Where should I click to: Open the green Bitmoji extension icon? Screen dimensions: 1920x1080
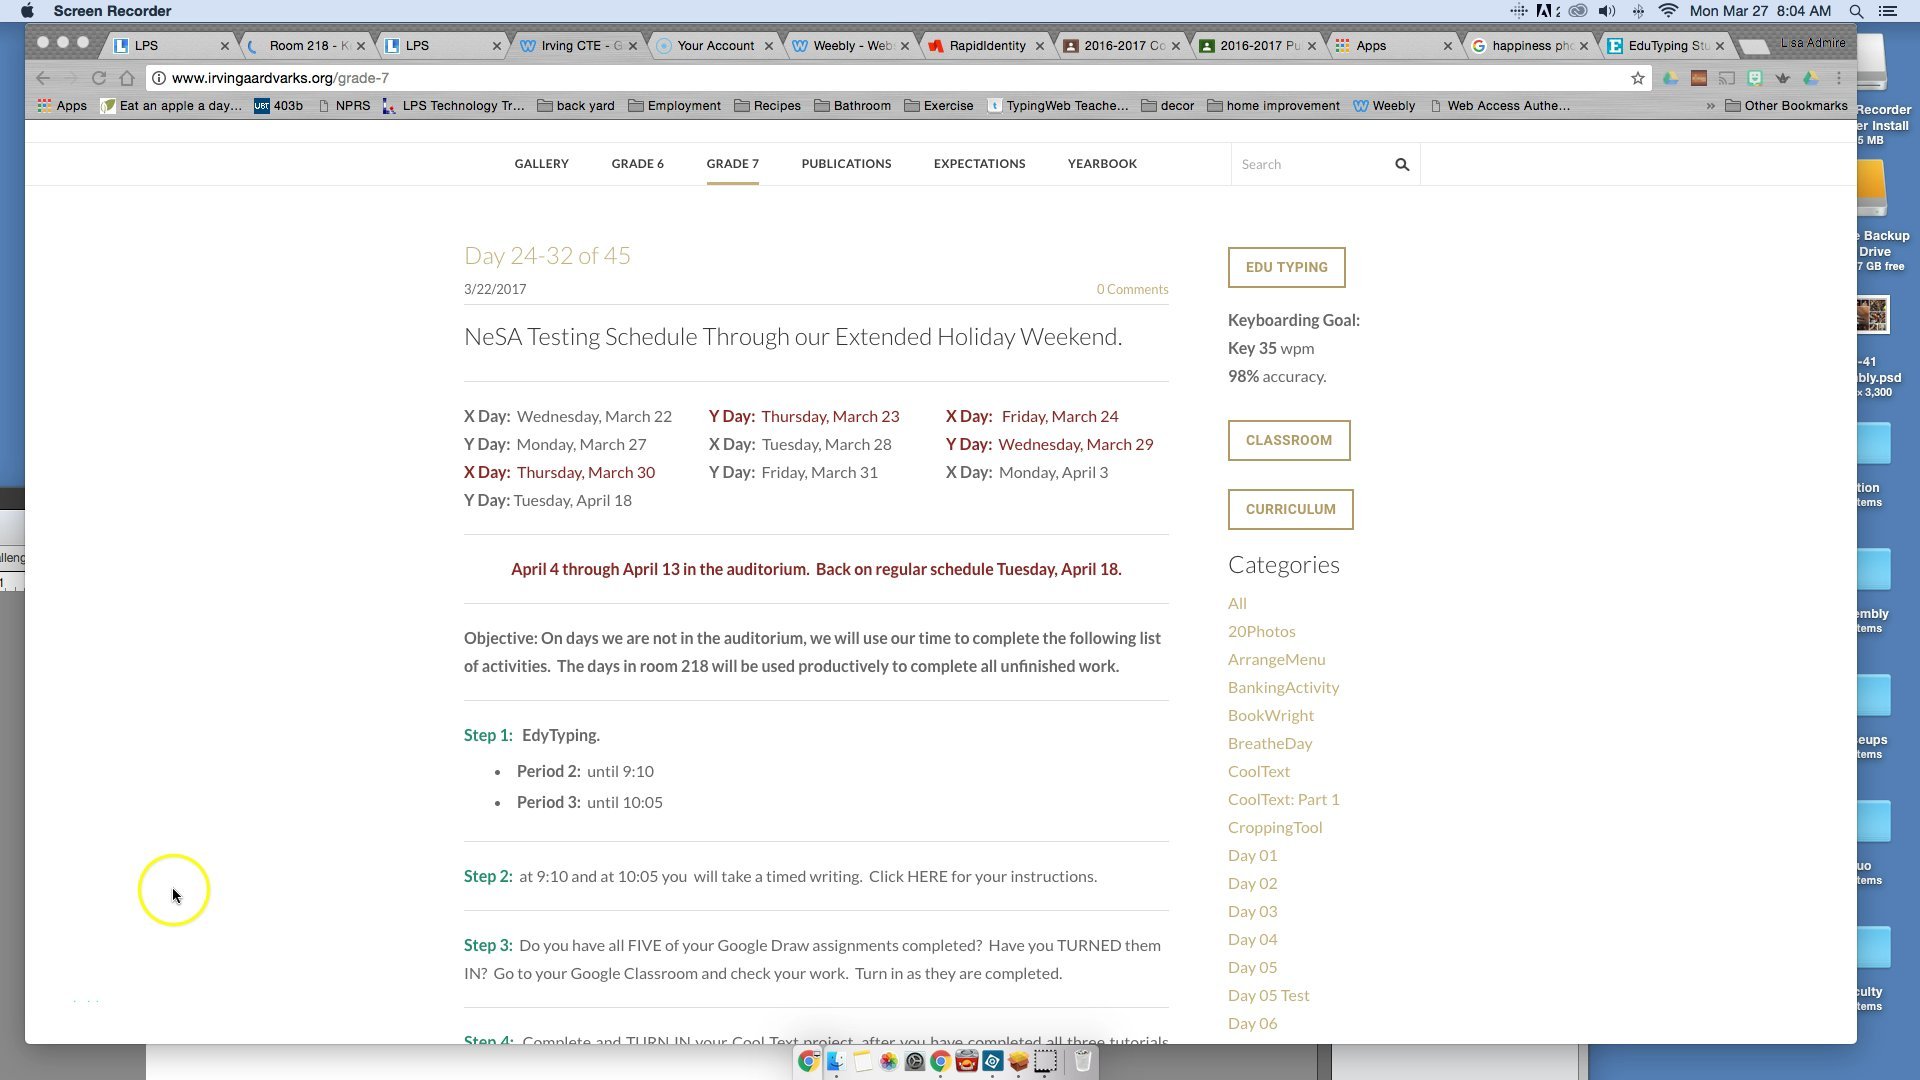click(x=1754, y=78)
